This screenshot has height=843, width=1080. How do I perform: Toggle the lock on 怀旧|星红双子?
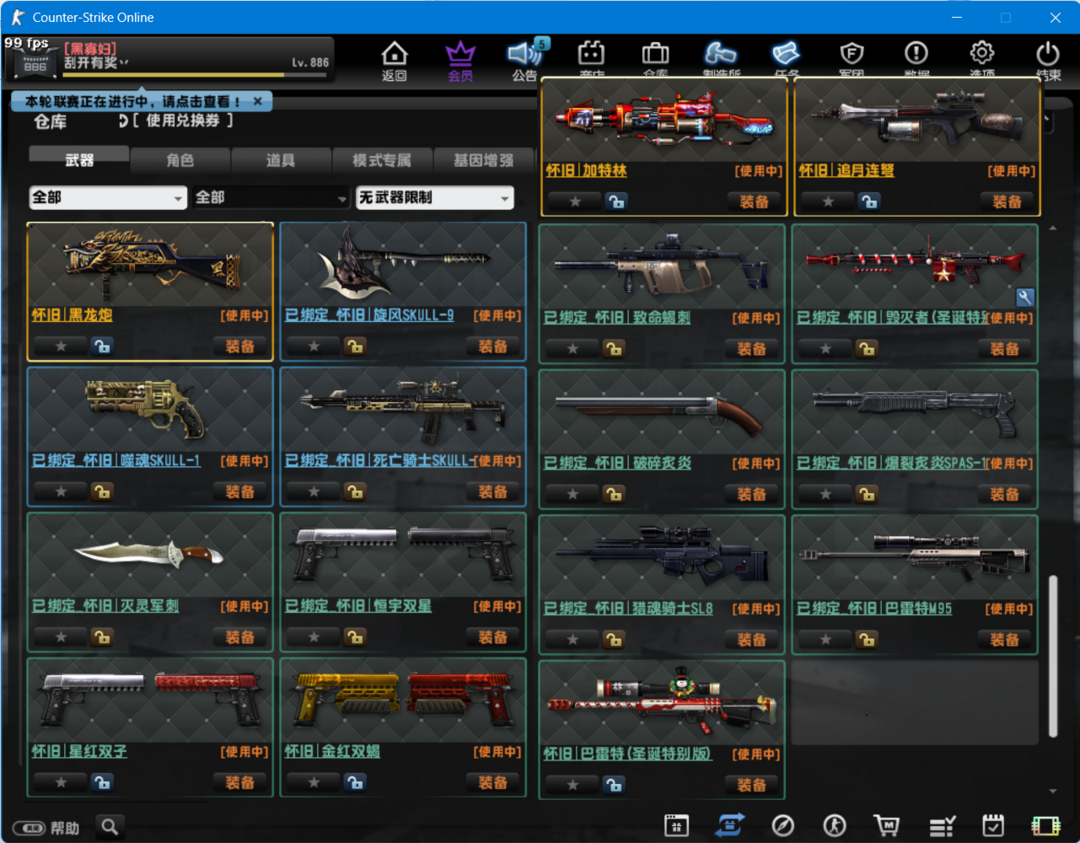pyautogui.click(x=103, y=782)
